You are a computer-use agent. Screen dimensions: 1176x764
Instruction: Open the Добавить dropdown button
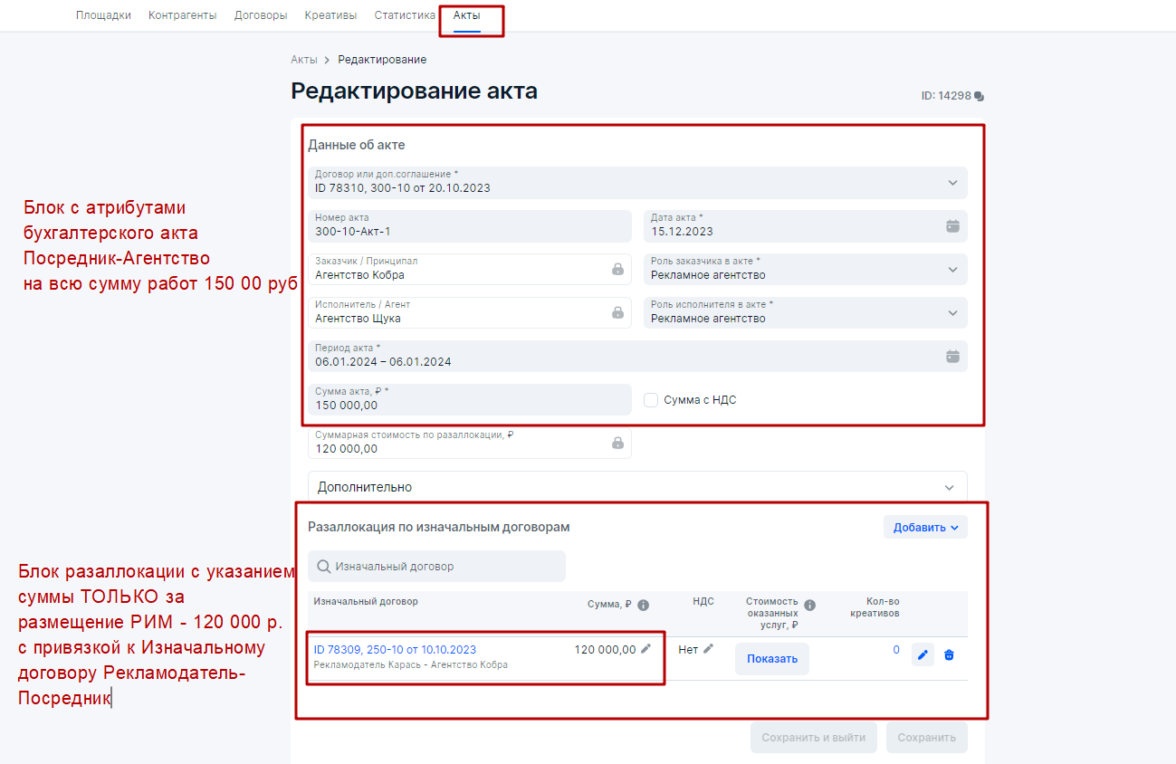926,527
